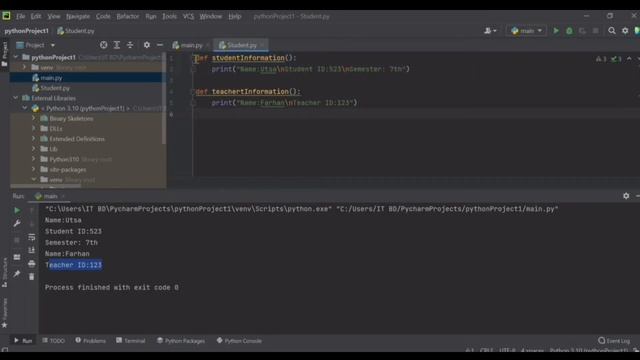
Task: Open the File menu
Action: tap(20, 16)
